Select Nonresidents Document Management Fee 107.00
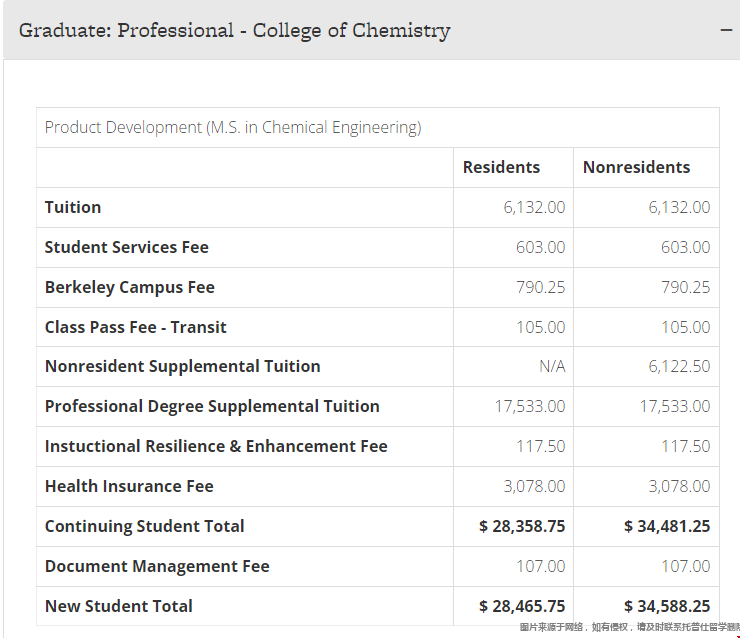This screenshot has height=638, width=740. [x=685, y=566]
